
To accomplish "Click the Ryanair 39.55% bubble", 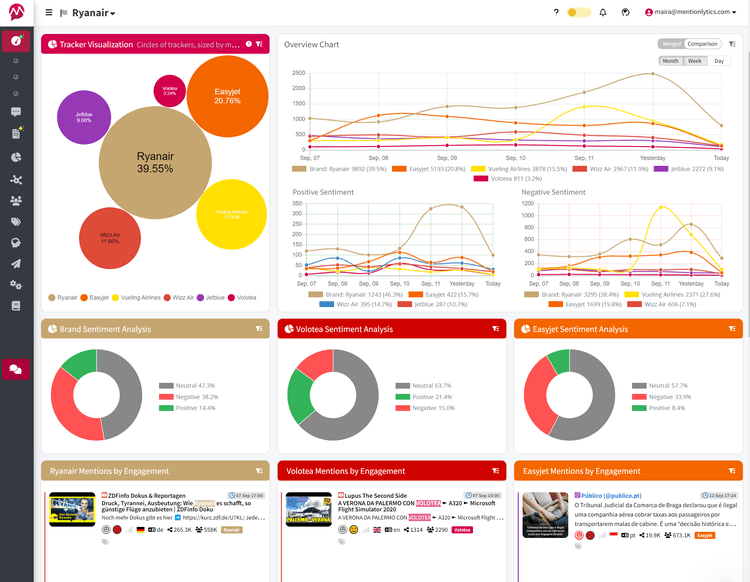I will [155, 163].
